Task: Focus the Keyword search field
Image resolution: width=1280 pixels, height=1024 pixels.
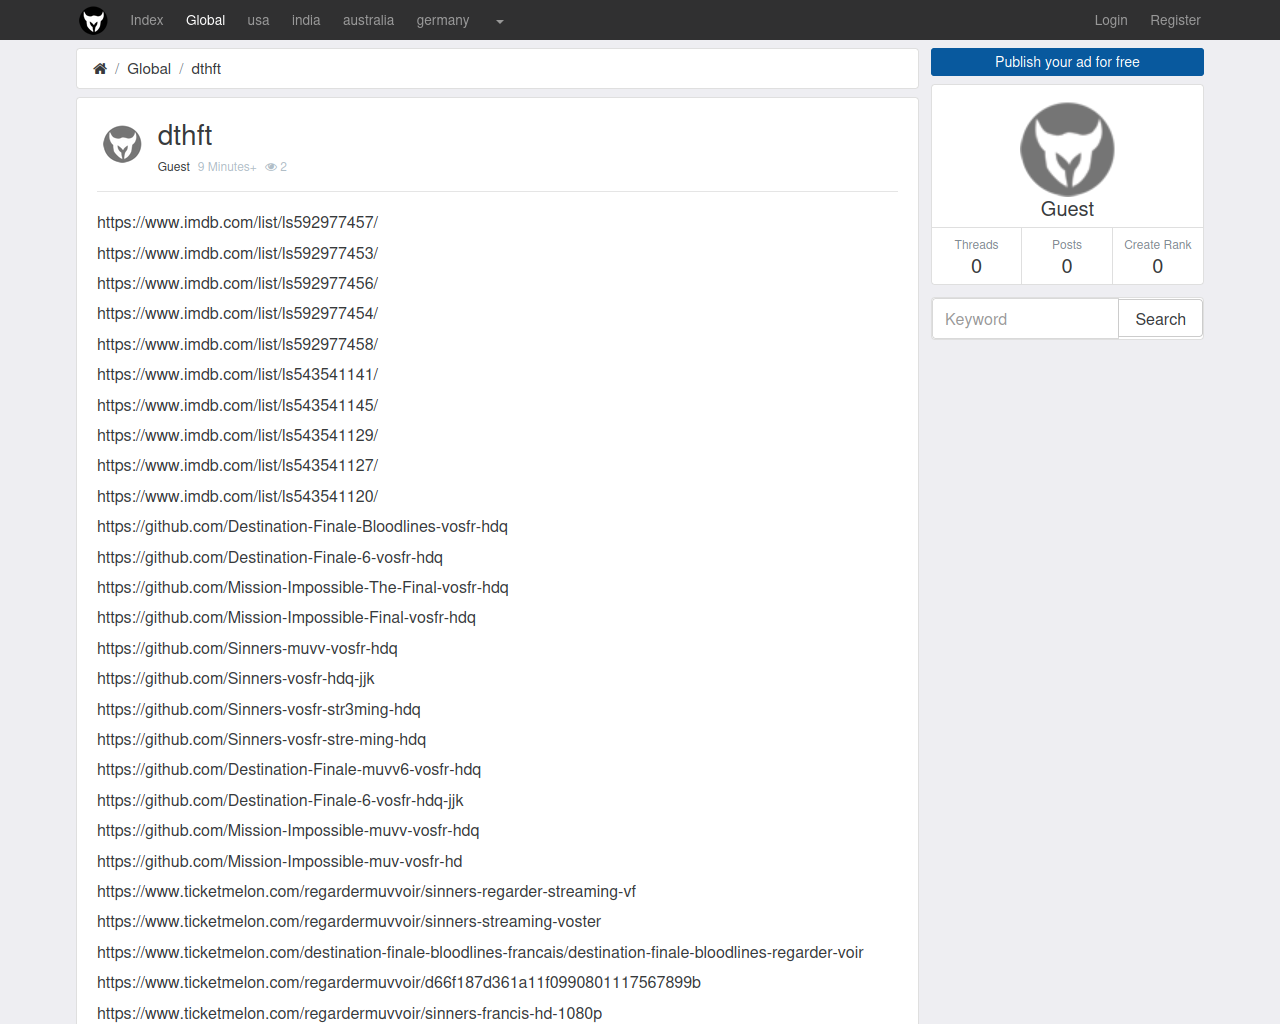Action: [x=1025, y=319]
